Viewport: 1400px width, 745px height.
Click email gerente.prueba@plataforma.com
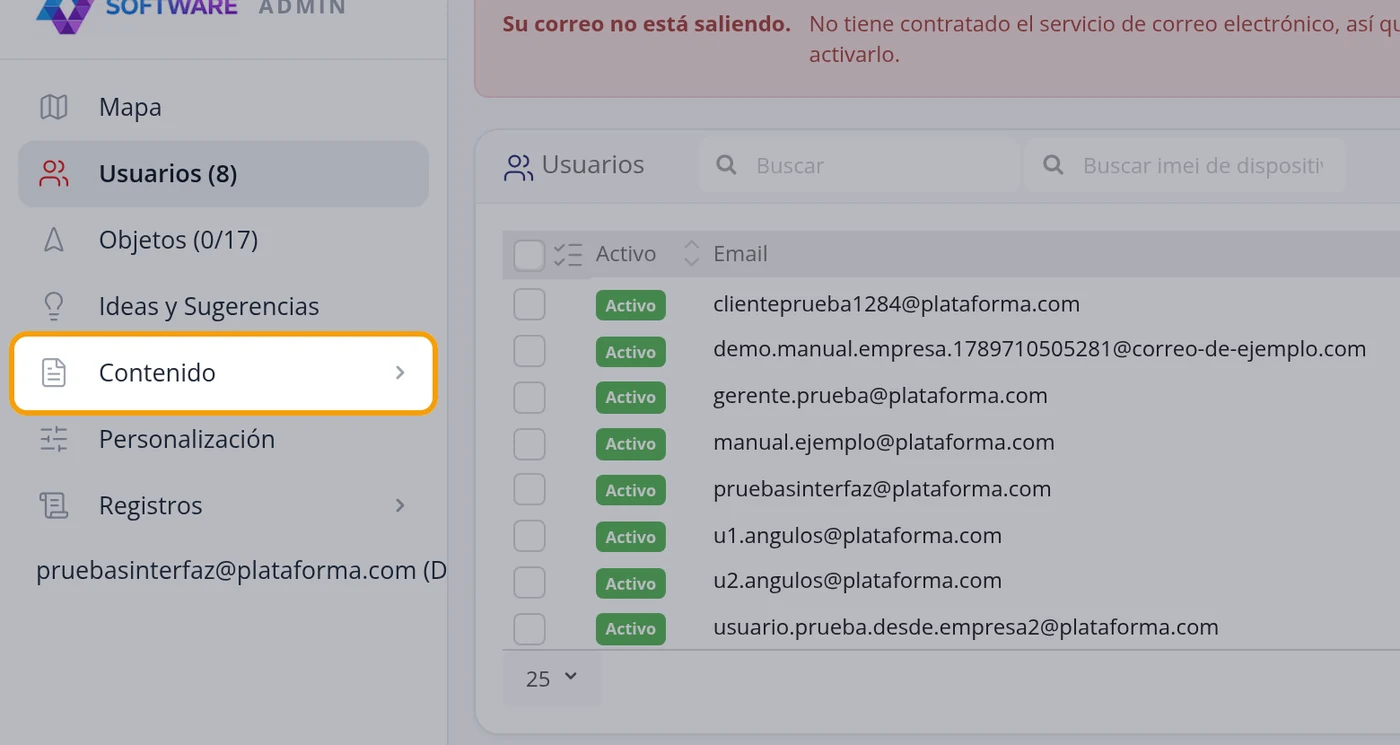[x=880, y=396]
